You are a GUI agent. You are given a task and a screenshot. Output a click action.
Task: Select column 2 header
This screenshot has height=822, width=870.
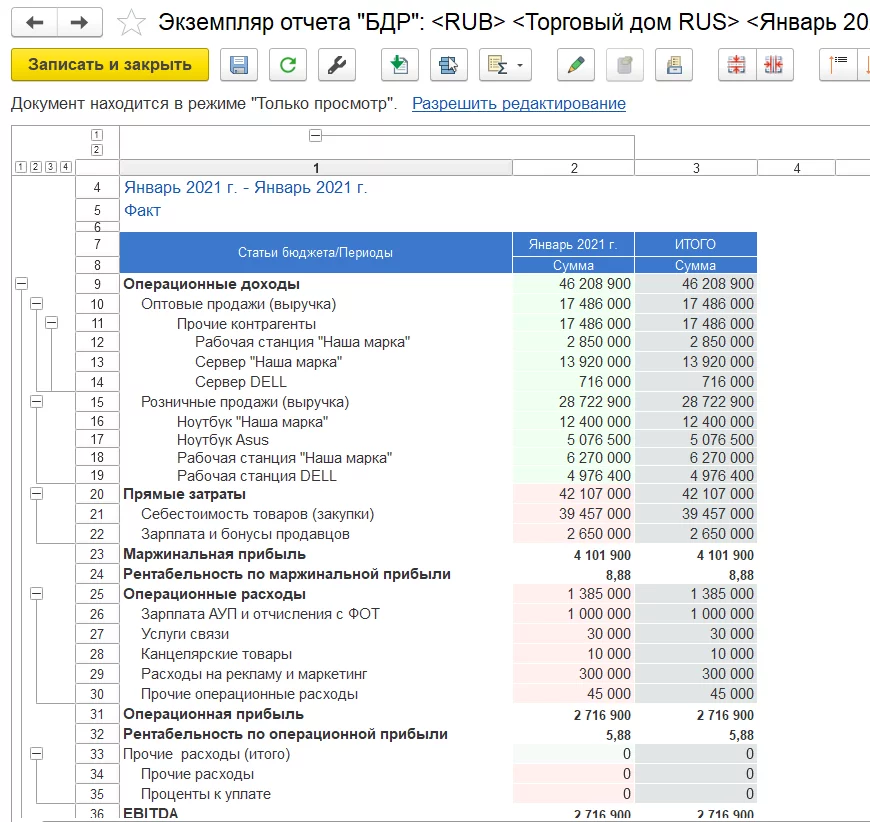573,168
